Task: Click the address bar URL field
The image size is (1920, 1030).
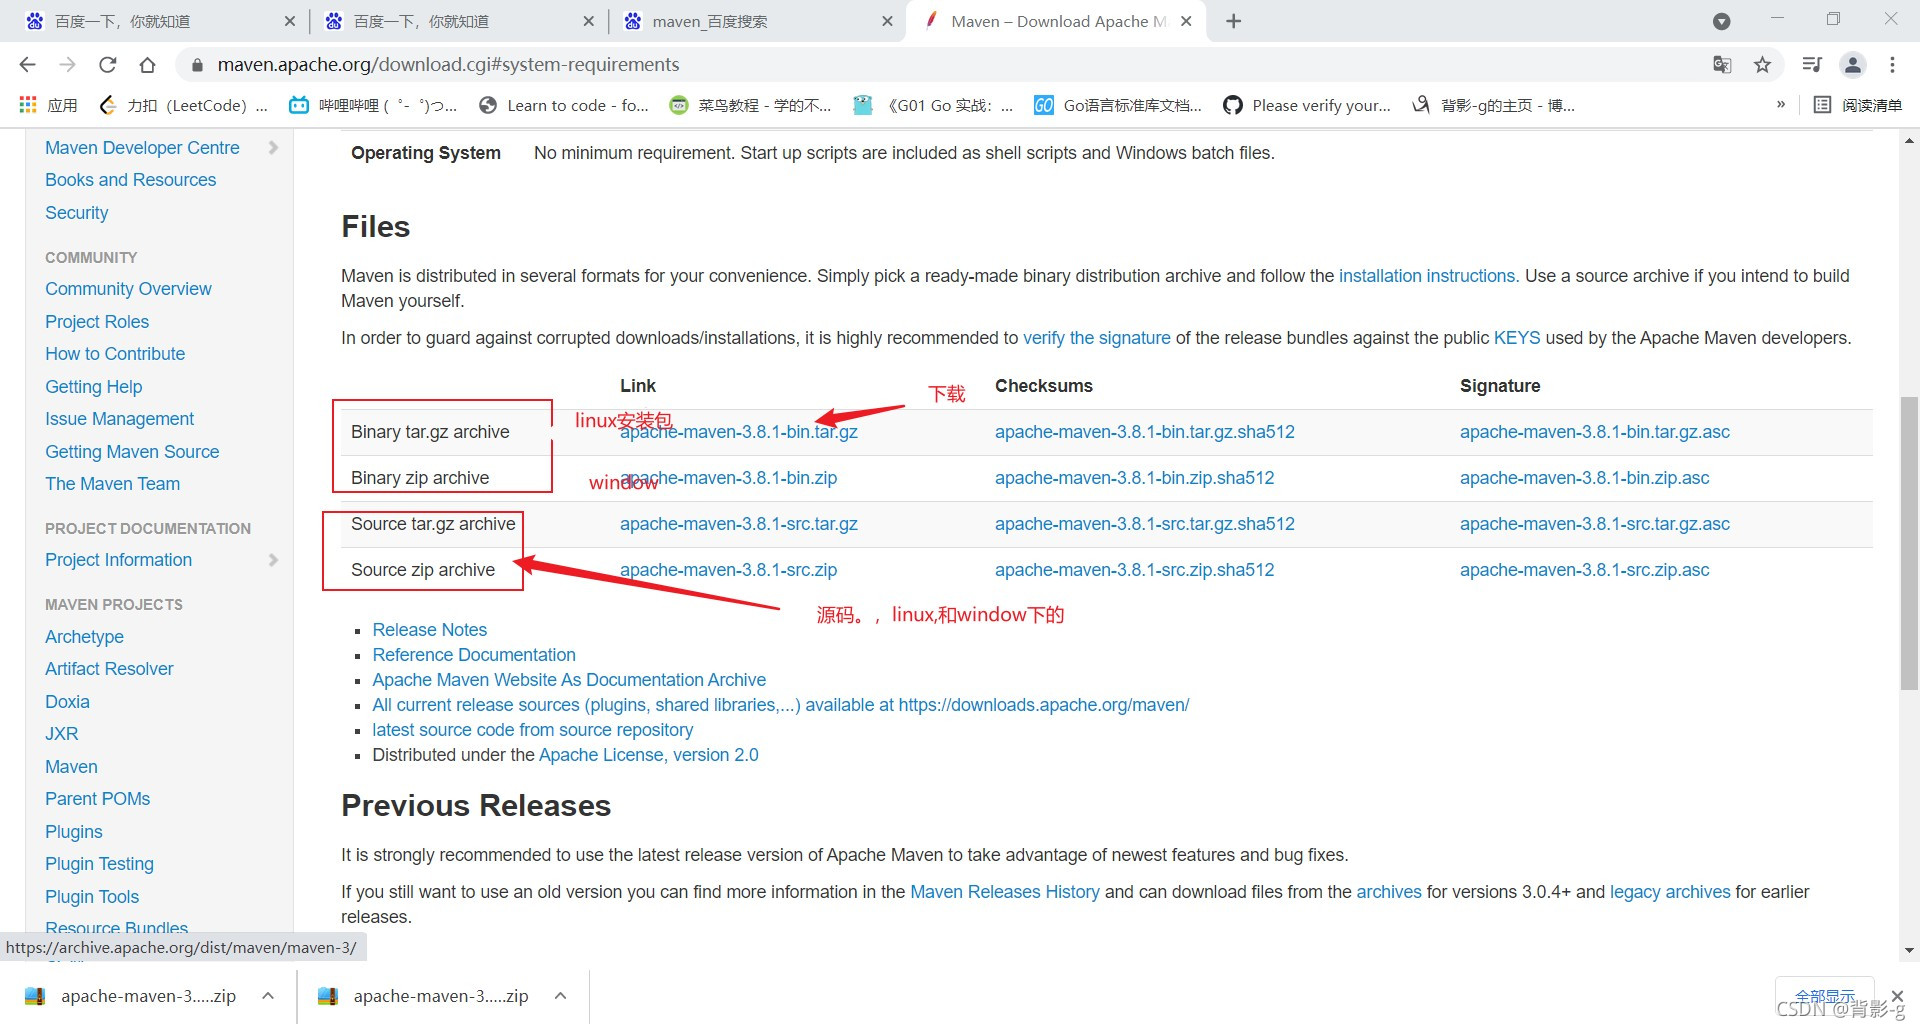Action: click(940, 65)
